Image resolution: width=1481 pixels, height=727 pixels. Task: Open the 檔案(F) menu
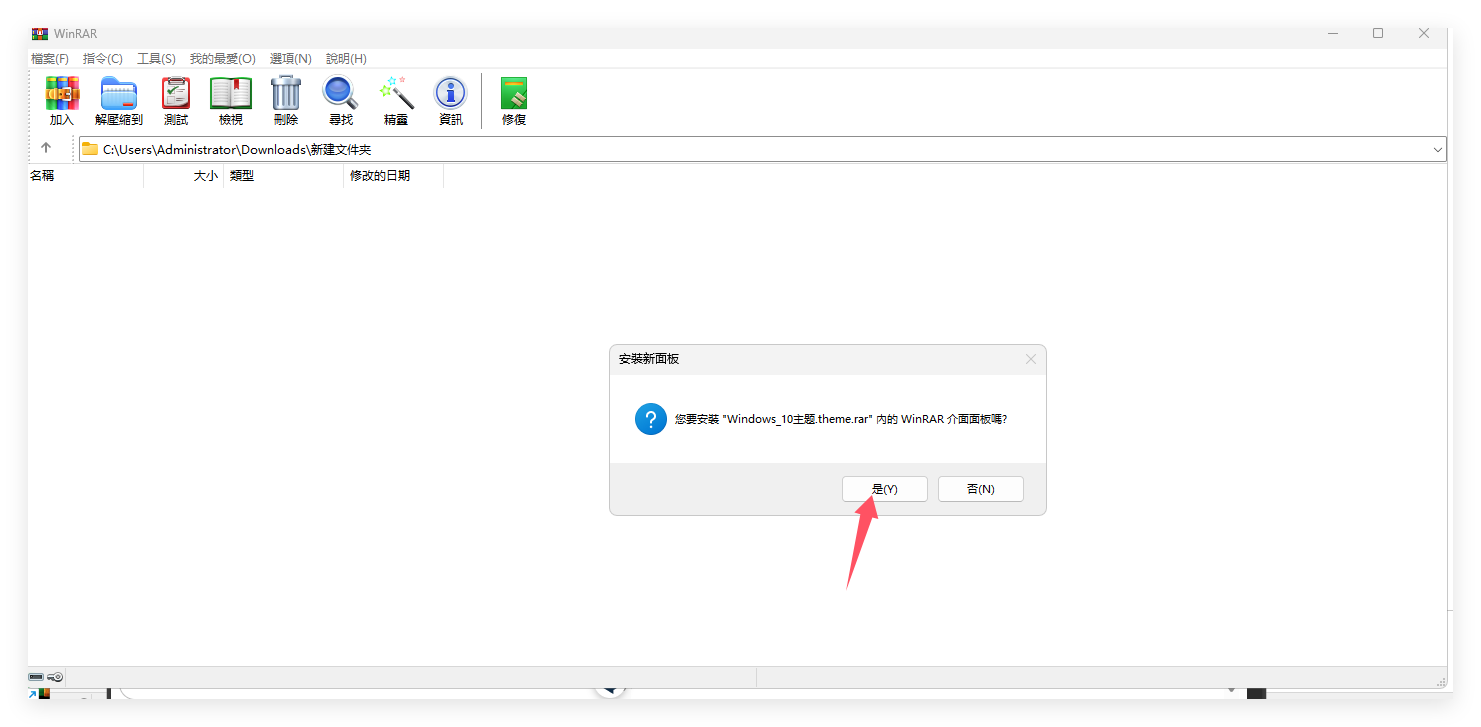[x=50, y=59]
